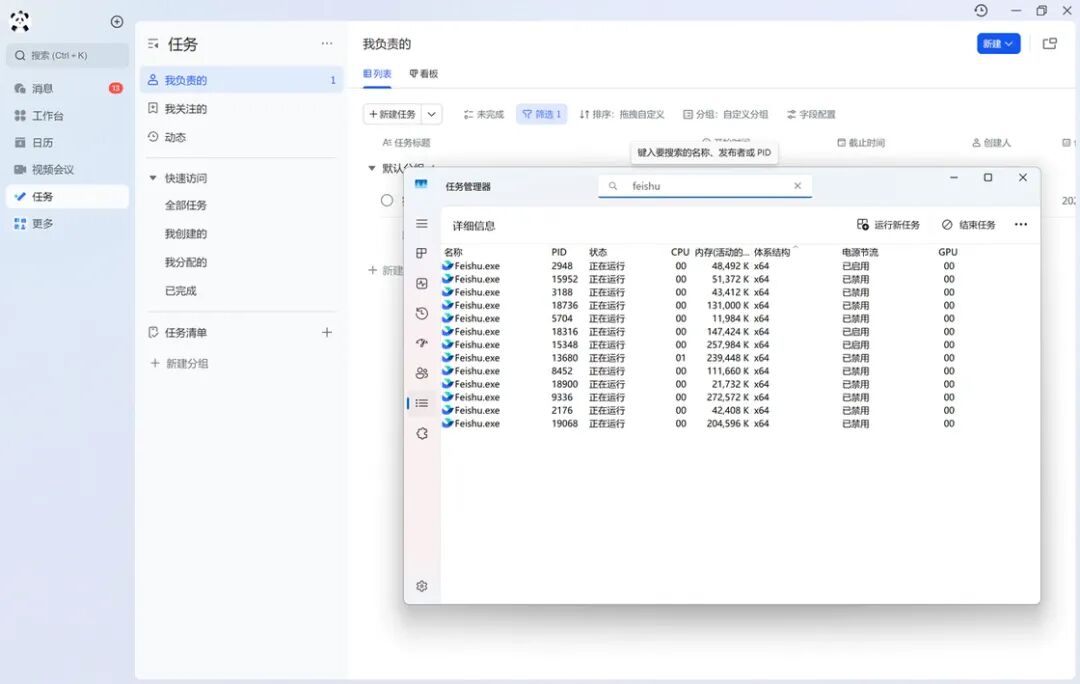Clear the feishu search text in Task Manager
Viewport: 1080px width, 684px height.
[x=797, y=186]
